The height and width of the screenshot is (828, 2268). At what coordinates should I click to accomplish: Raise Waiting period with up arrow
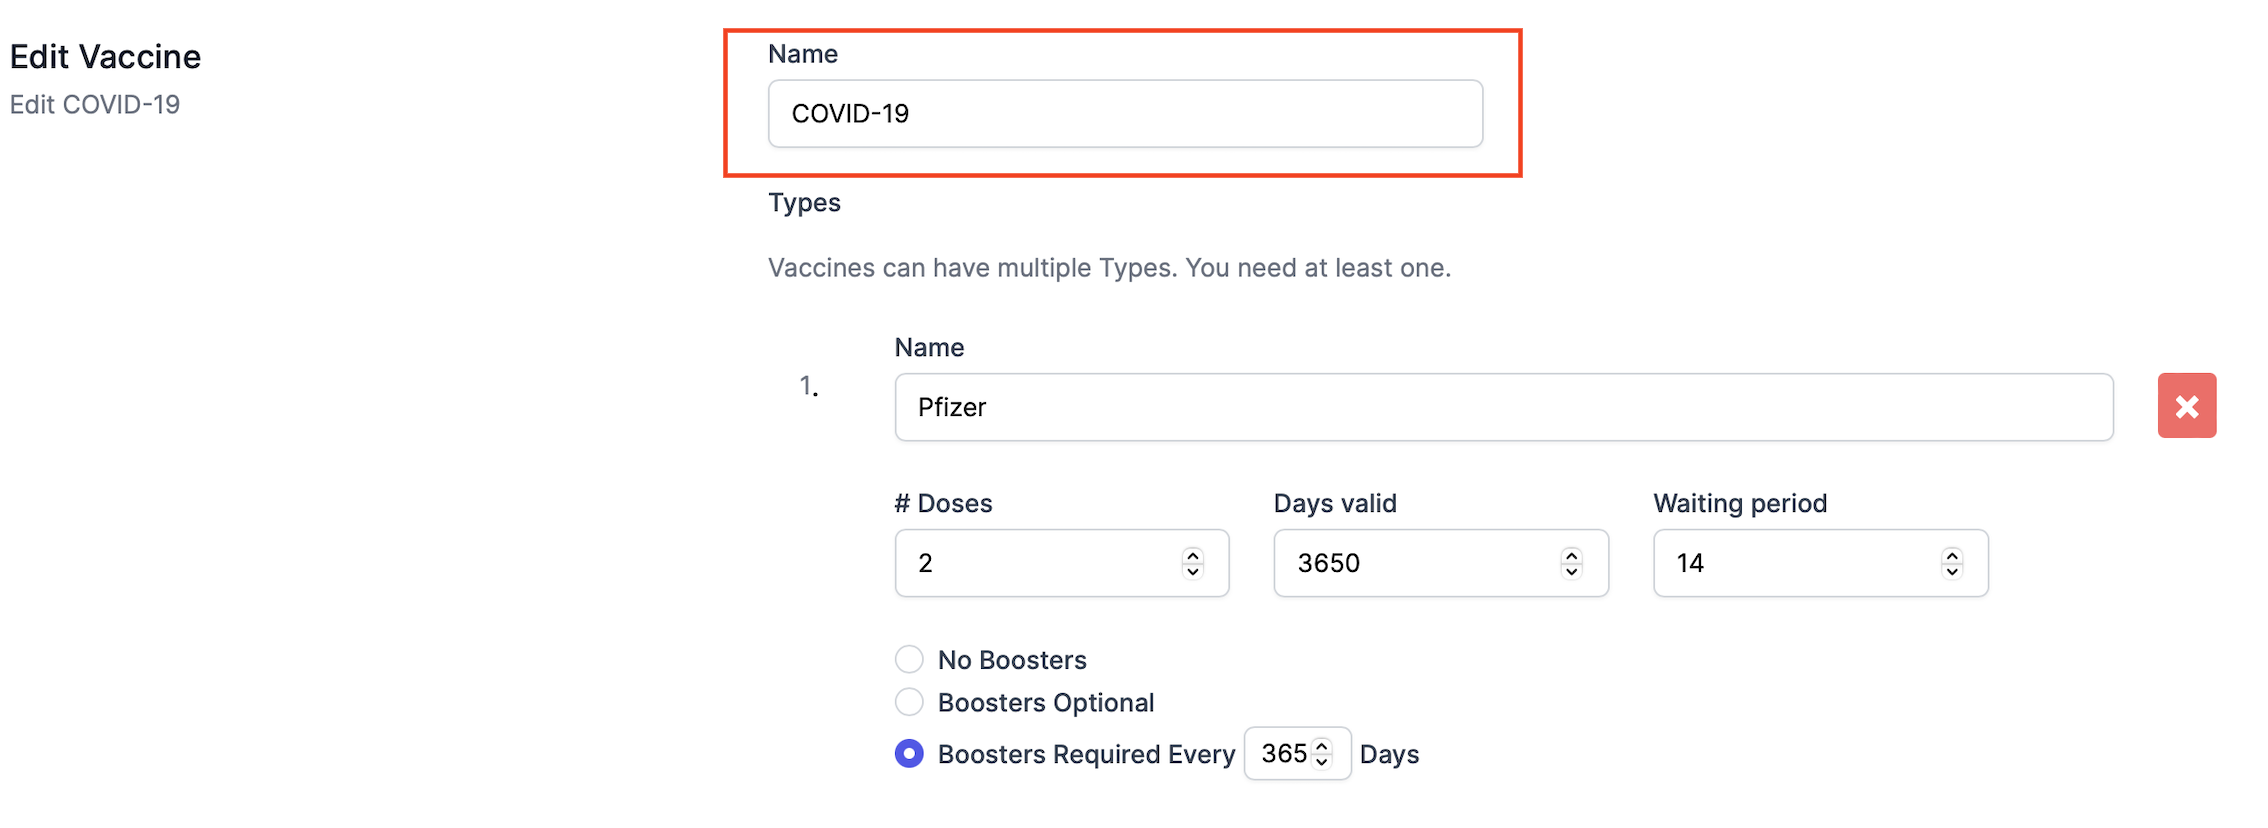1951,555
